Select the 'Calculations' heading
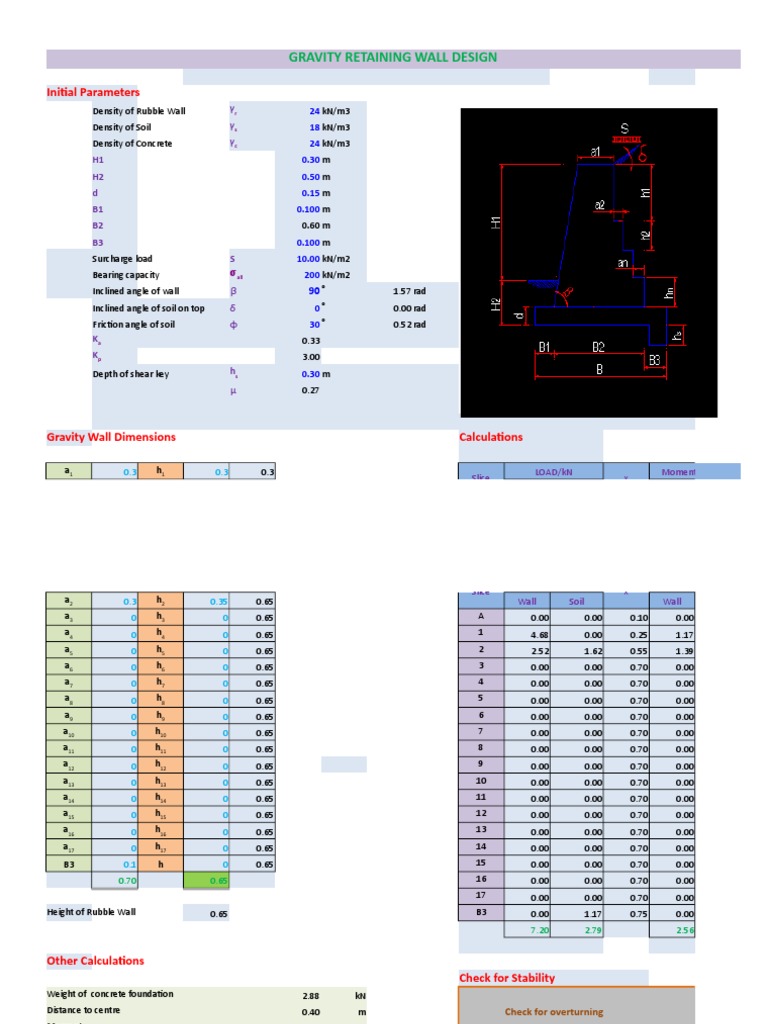Image resolution: width=768 pixels, height=1024 pixels. pyautogui.click(x=490, y=437)
